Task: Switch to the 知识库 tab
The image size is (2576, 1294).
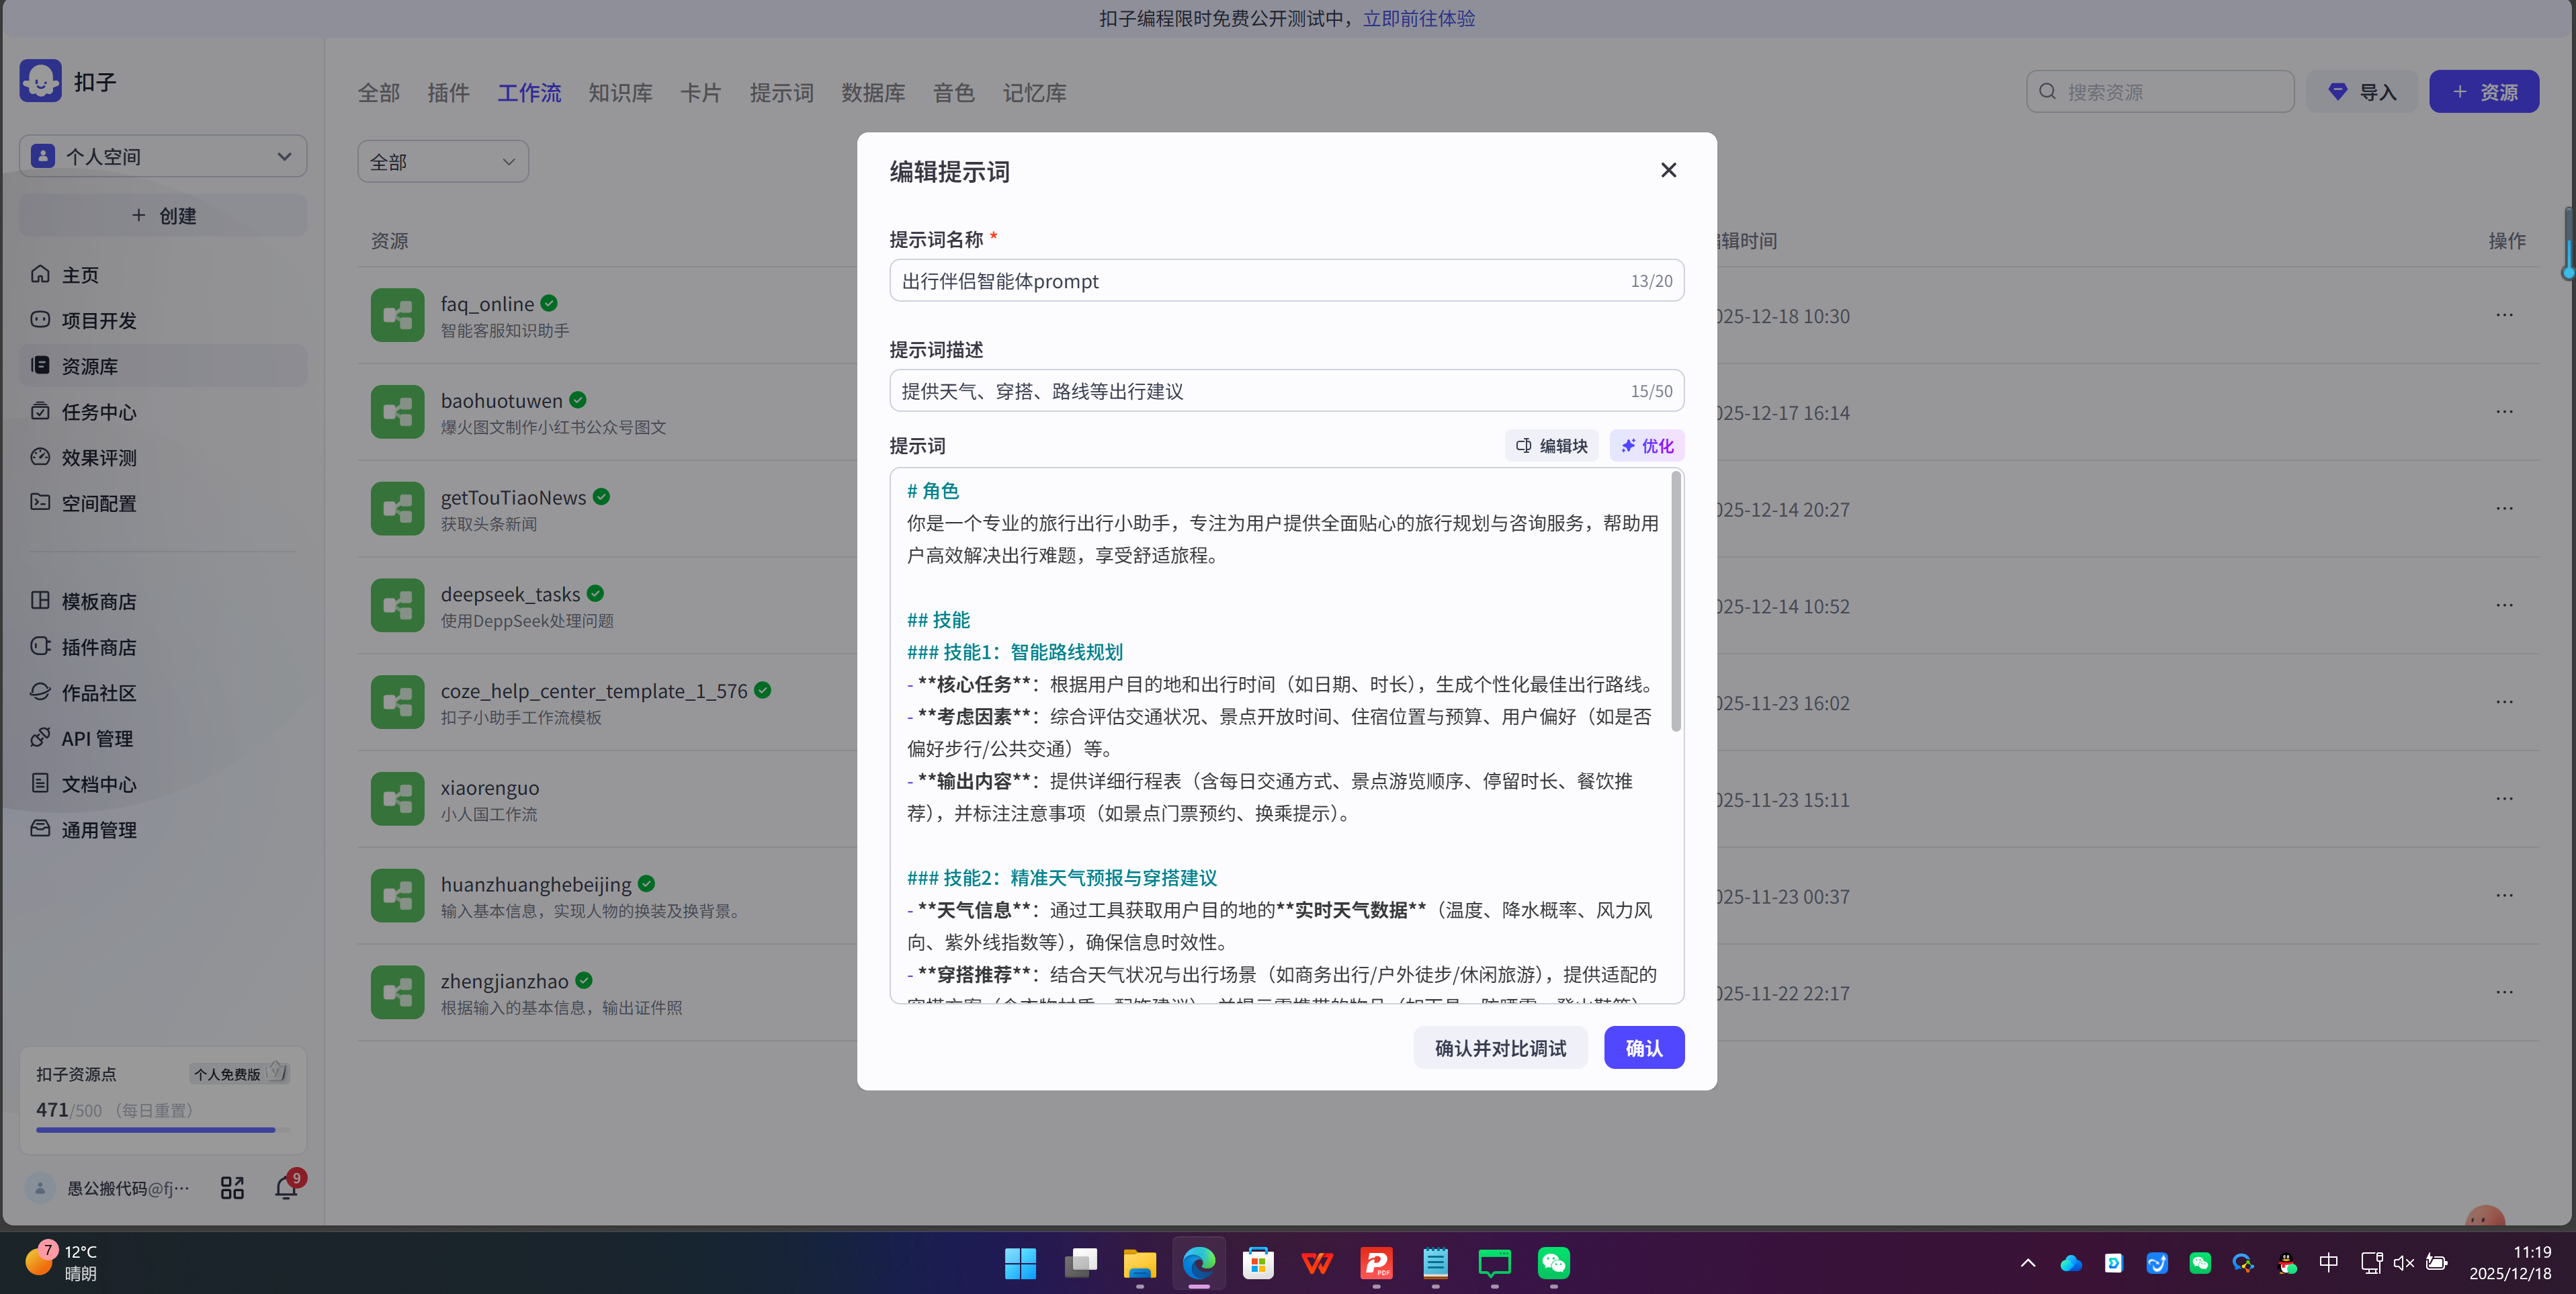Action: coord(620,93)
